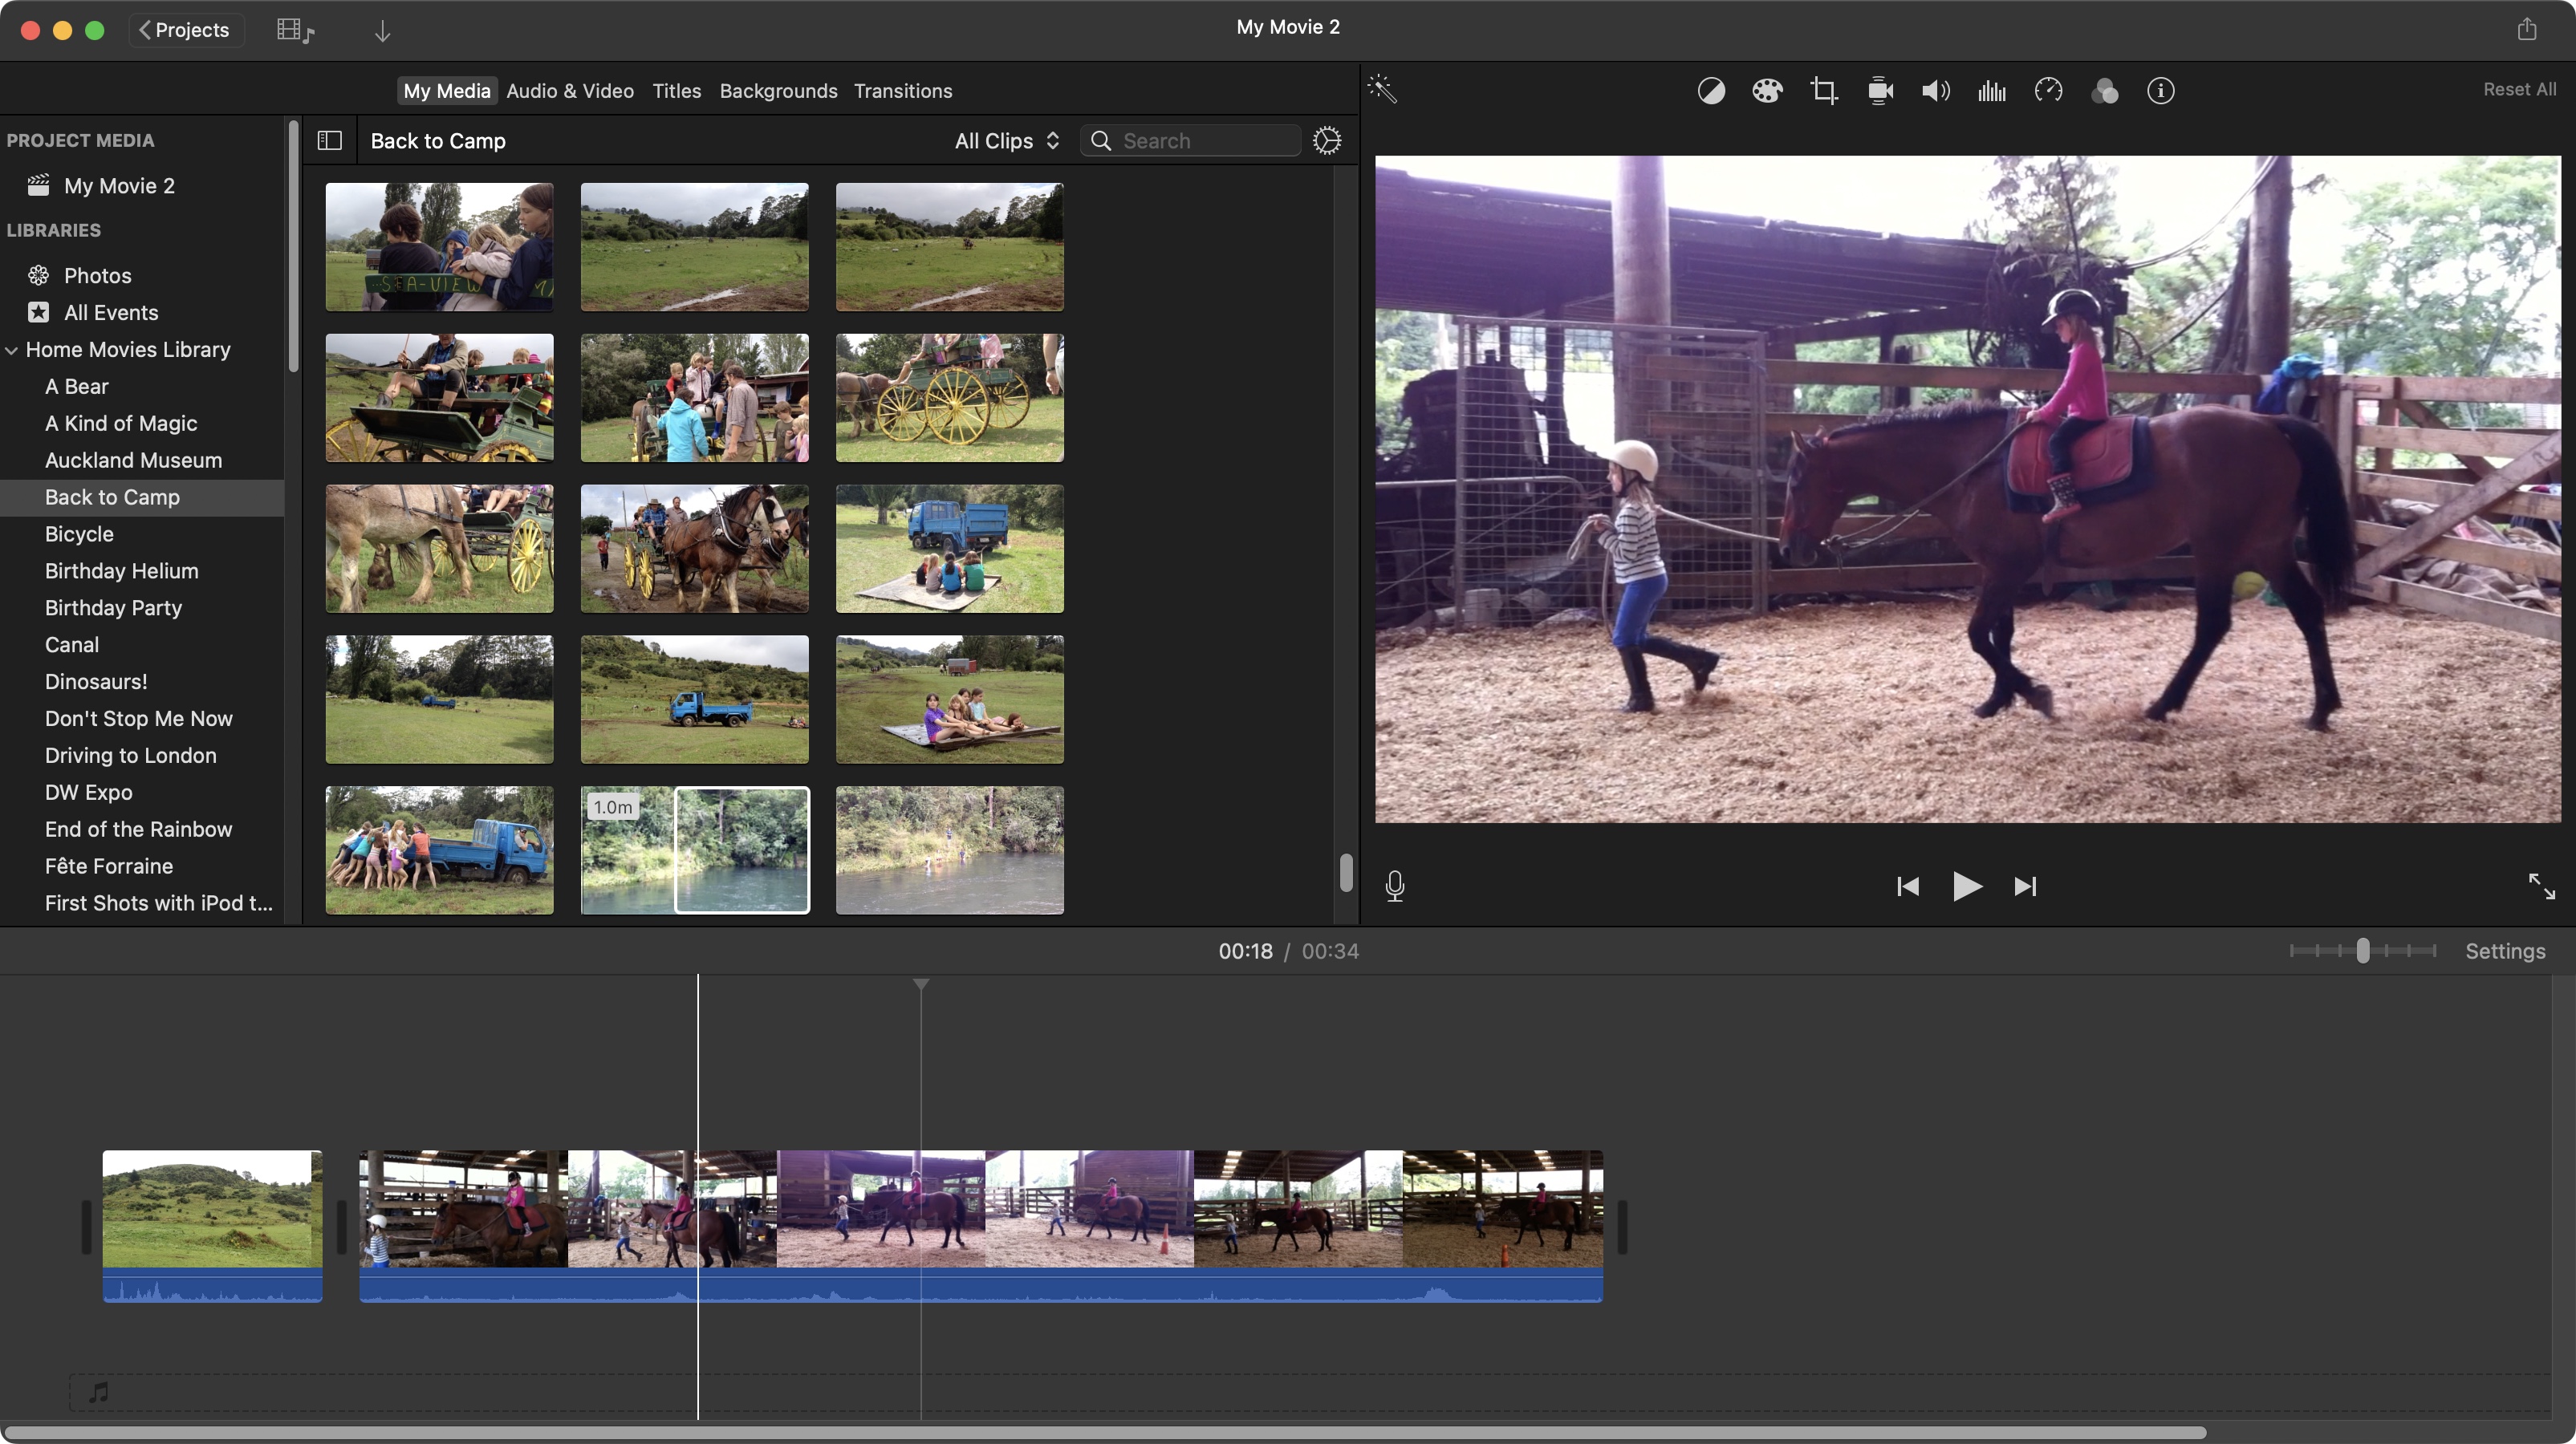Click Reset All adjustments

pos(2519,89)
